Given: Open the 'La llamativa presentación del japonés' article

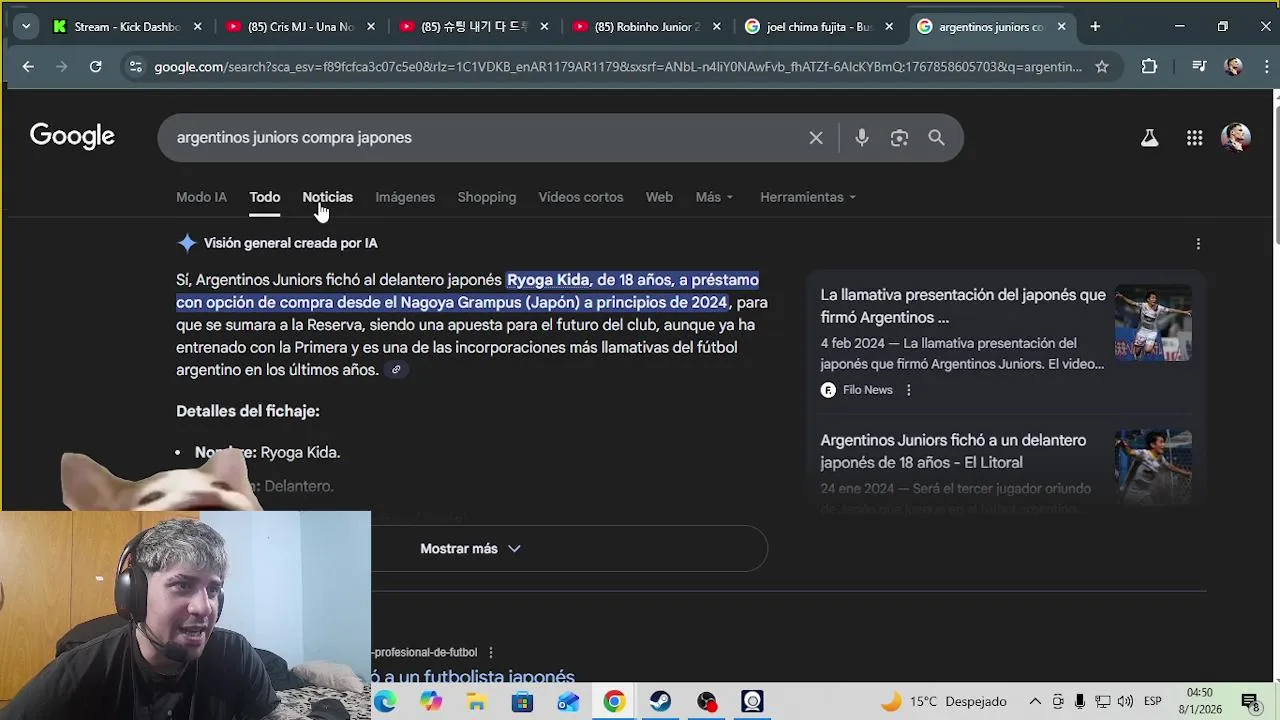Looking at the screenshot, I should (x=963, y=306).
